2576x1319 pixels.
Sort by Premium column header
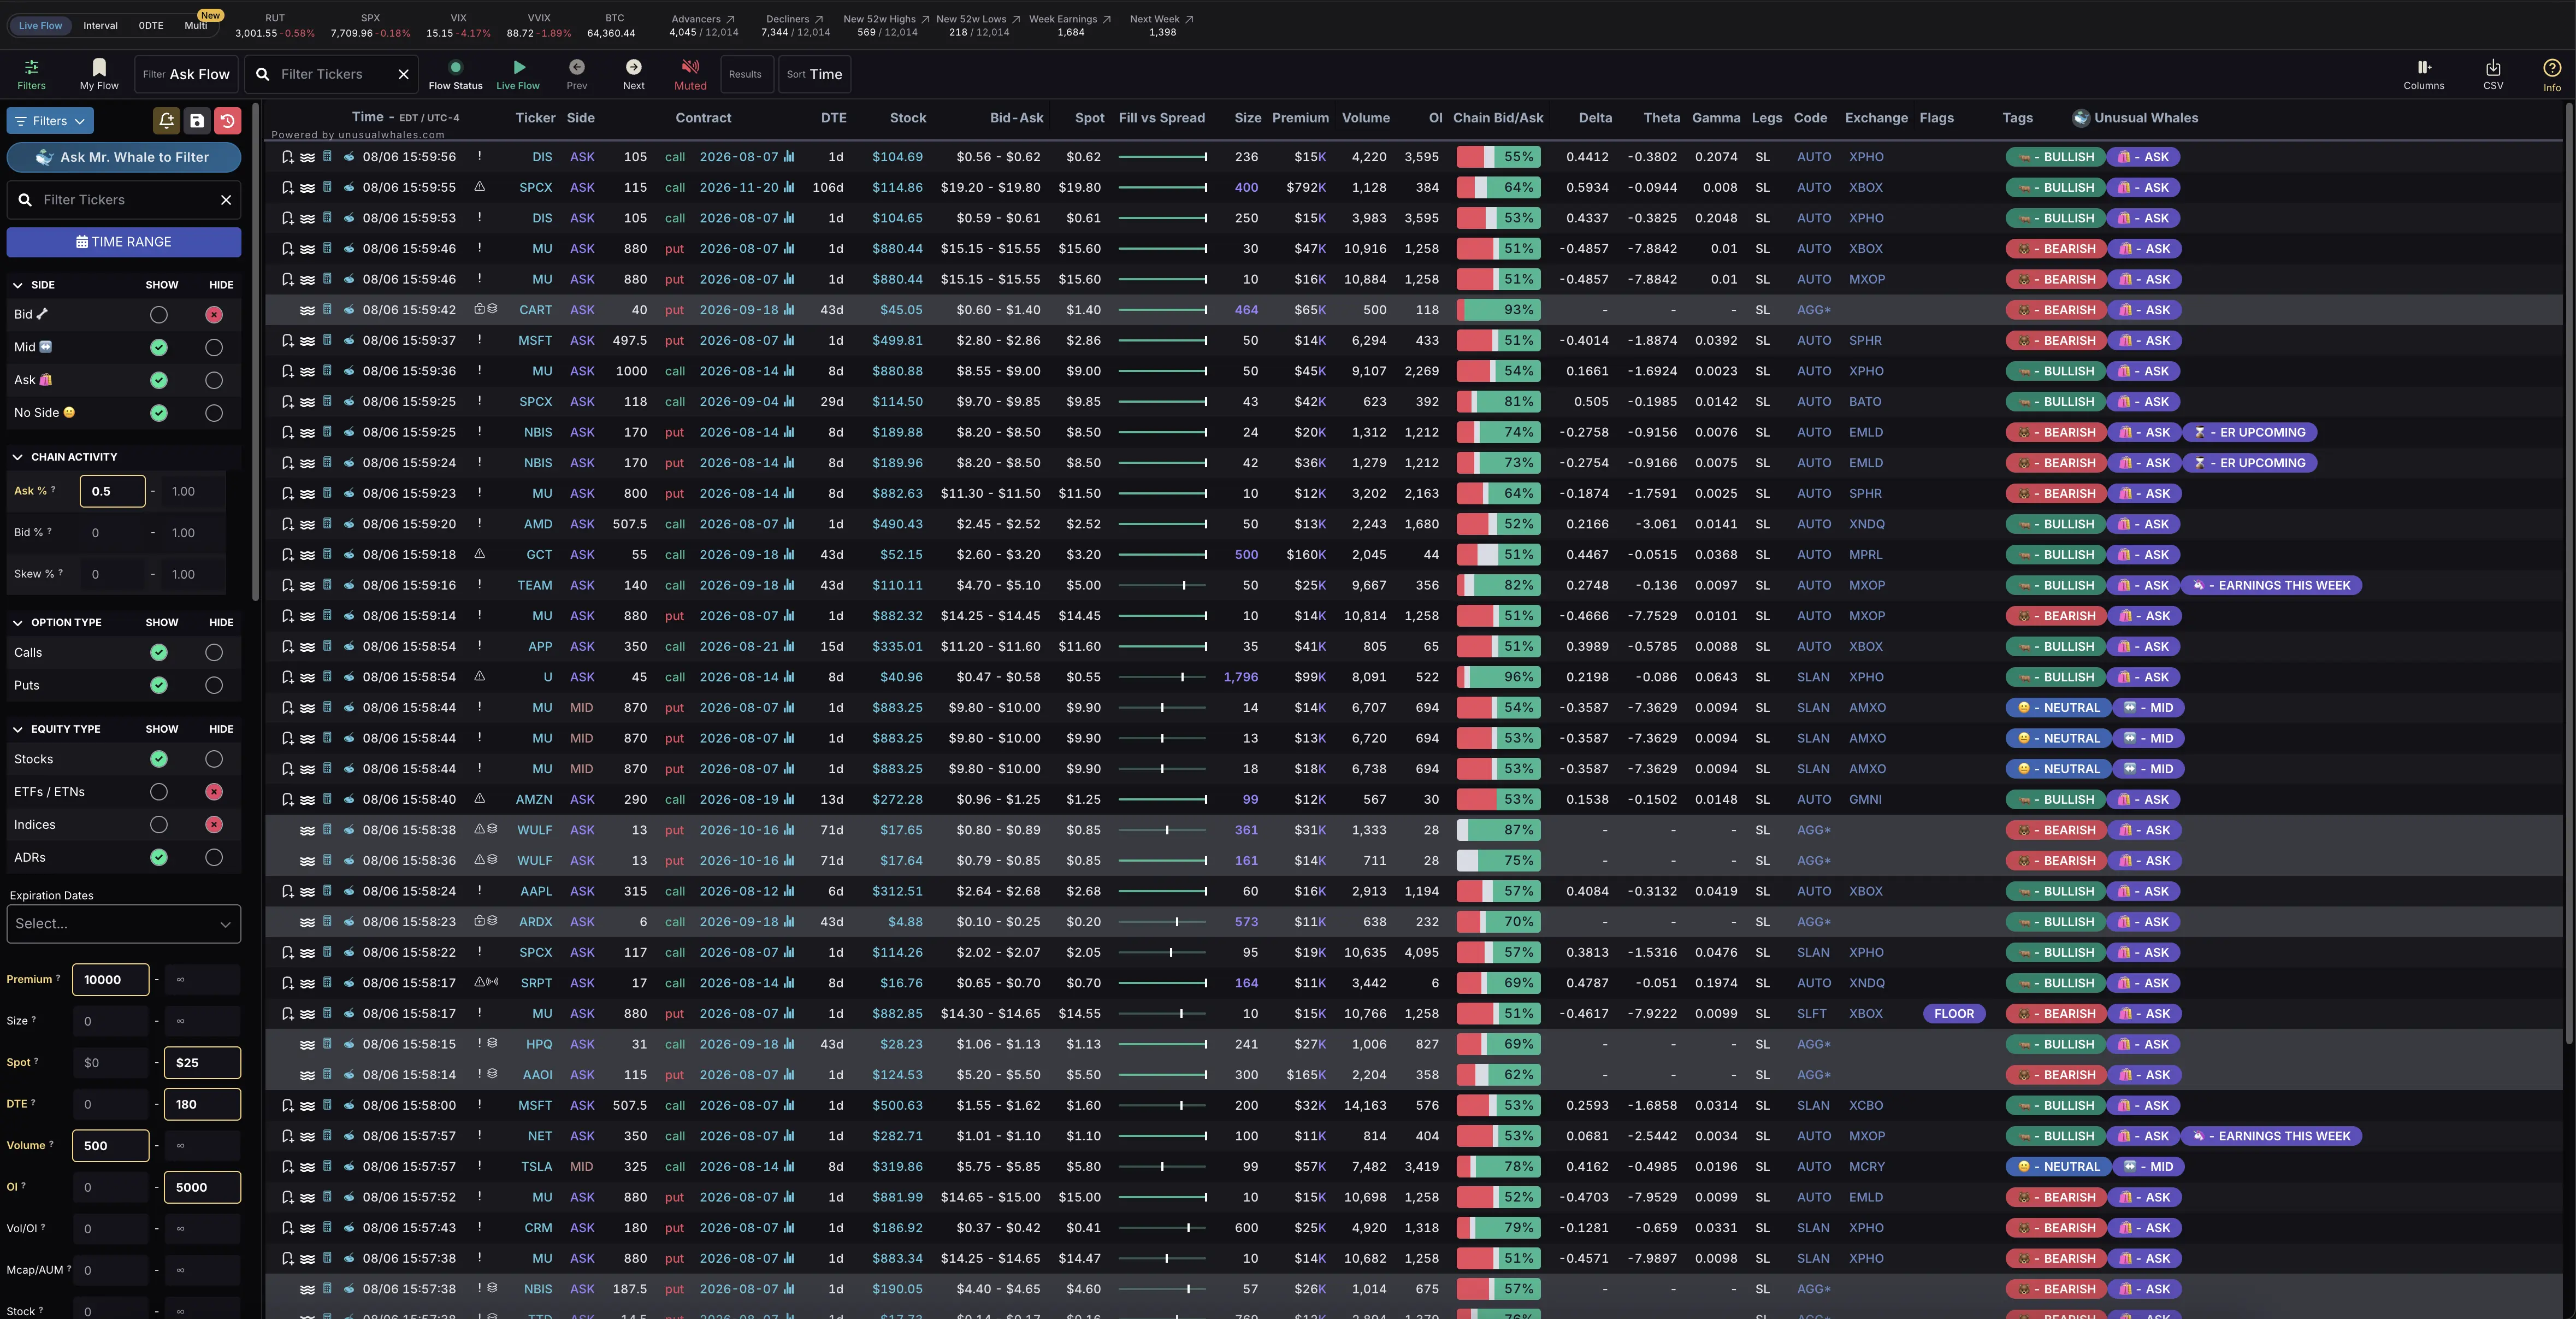1300,118
